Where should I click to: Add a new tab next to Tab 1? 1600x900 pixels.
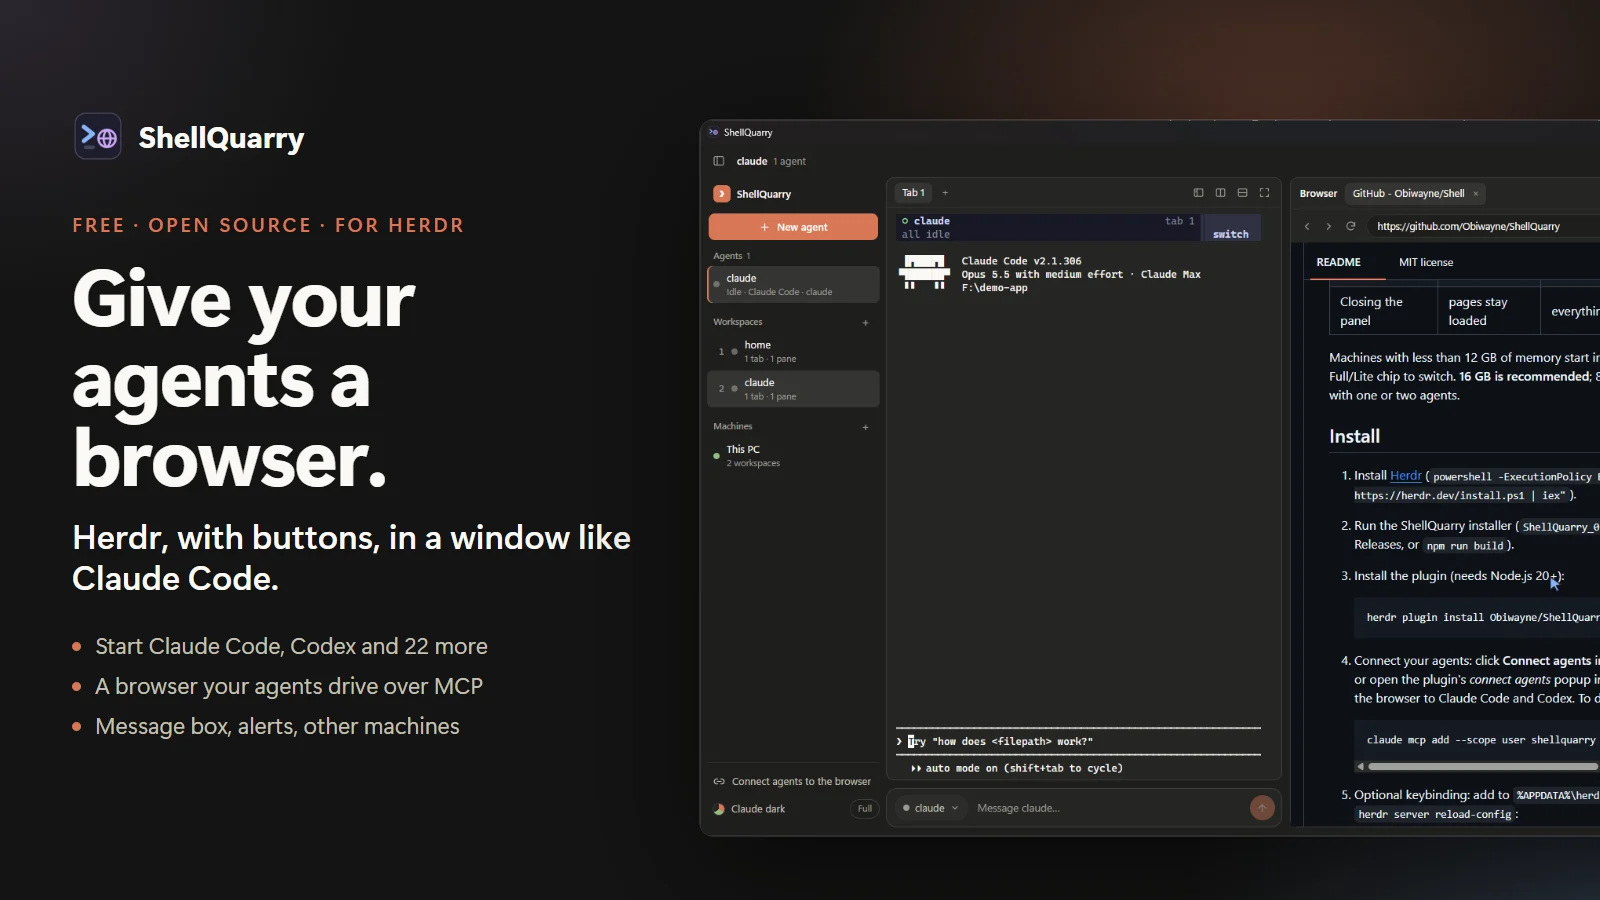pyautogui.click(x=945, y=193)
